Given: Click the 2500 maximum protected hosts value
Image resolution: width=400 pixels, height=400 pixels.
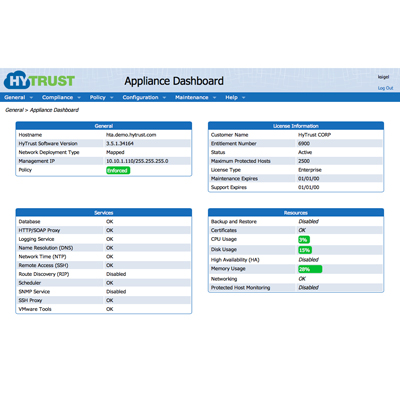Looking at the screenshot, I should [x=304, y=161].
